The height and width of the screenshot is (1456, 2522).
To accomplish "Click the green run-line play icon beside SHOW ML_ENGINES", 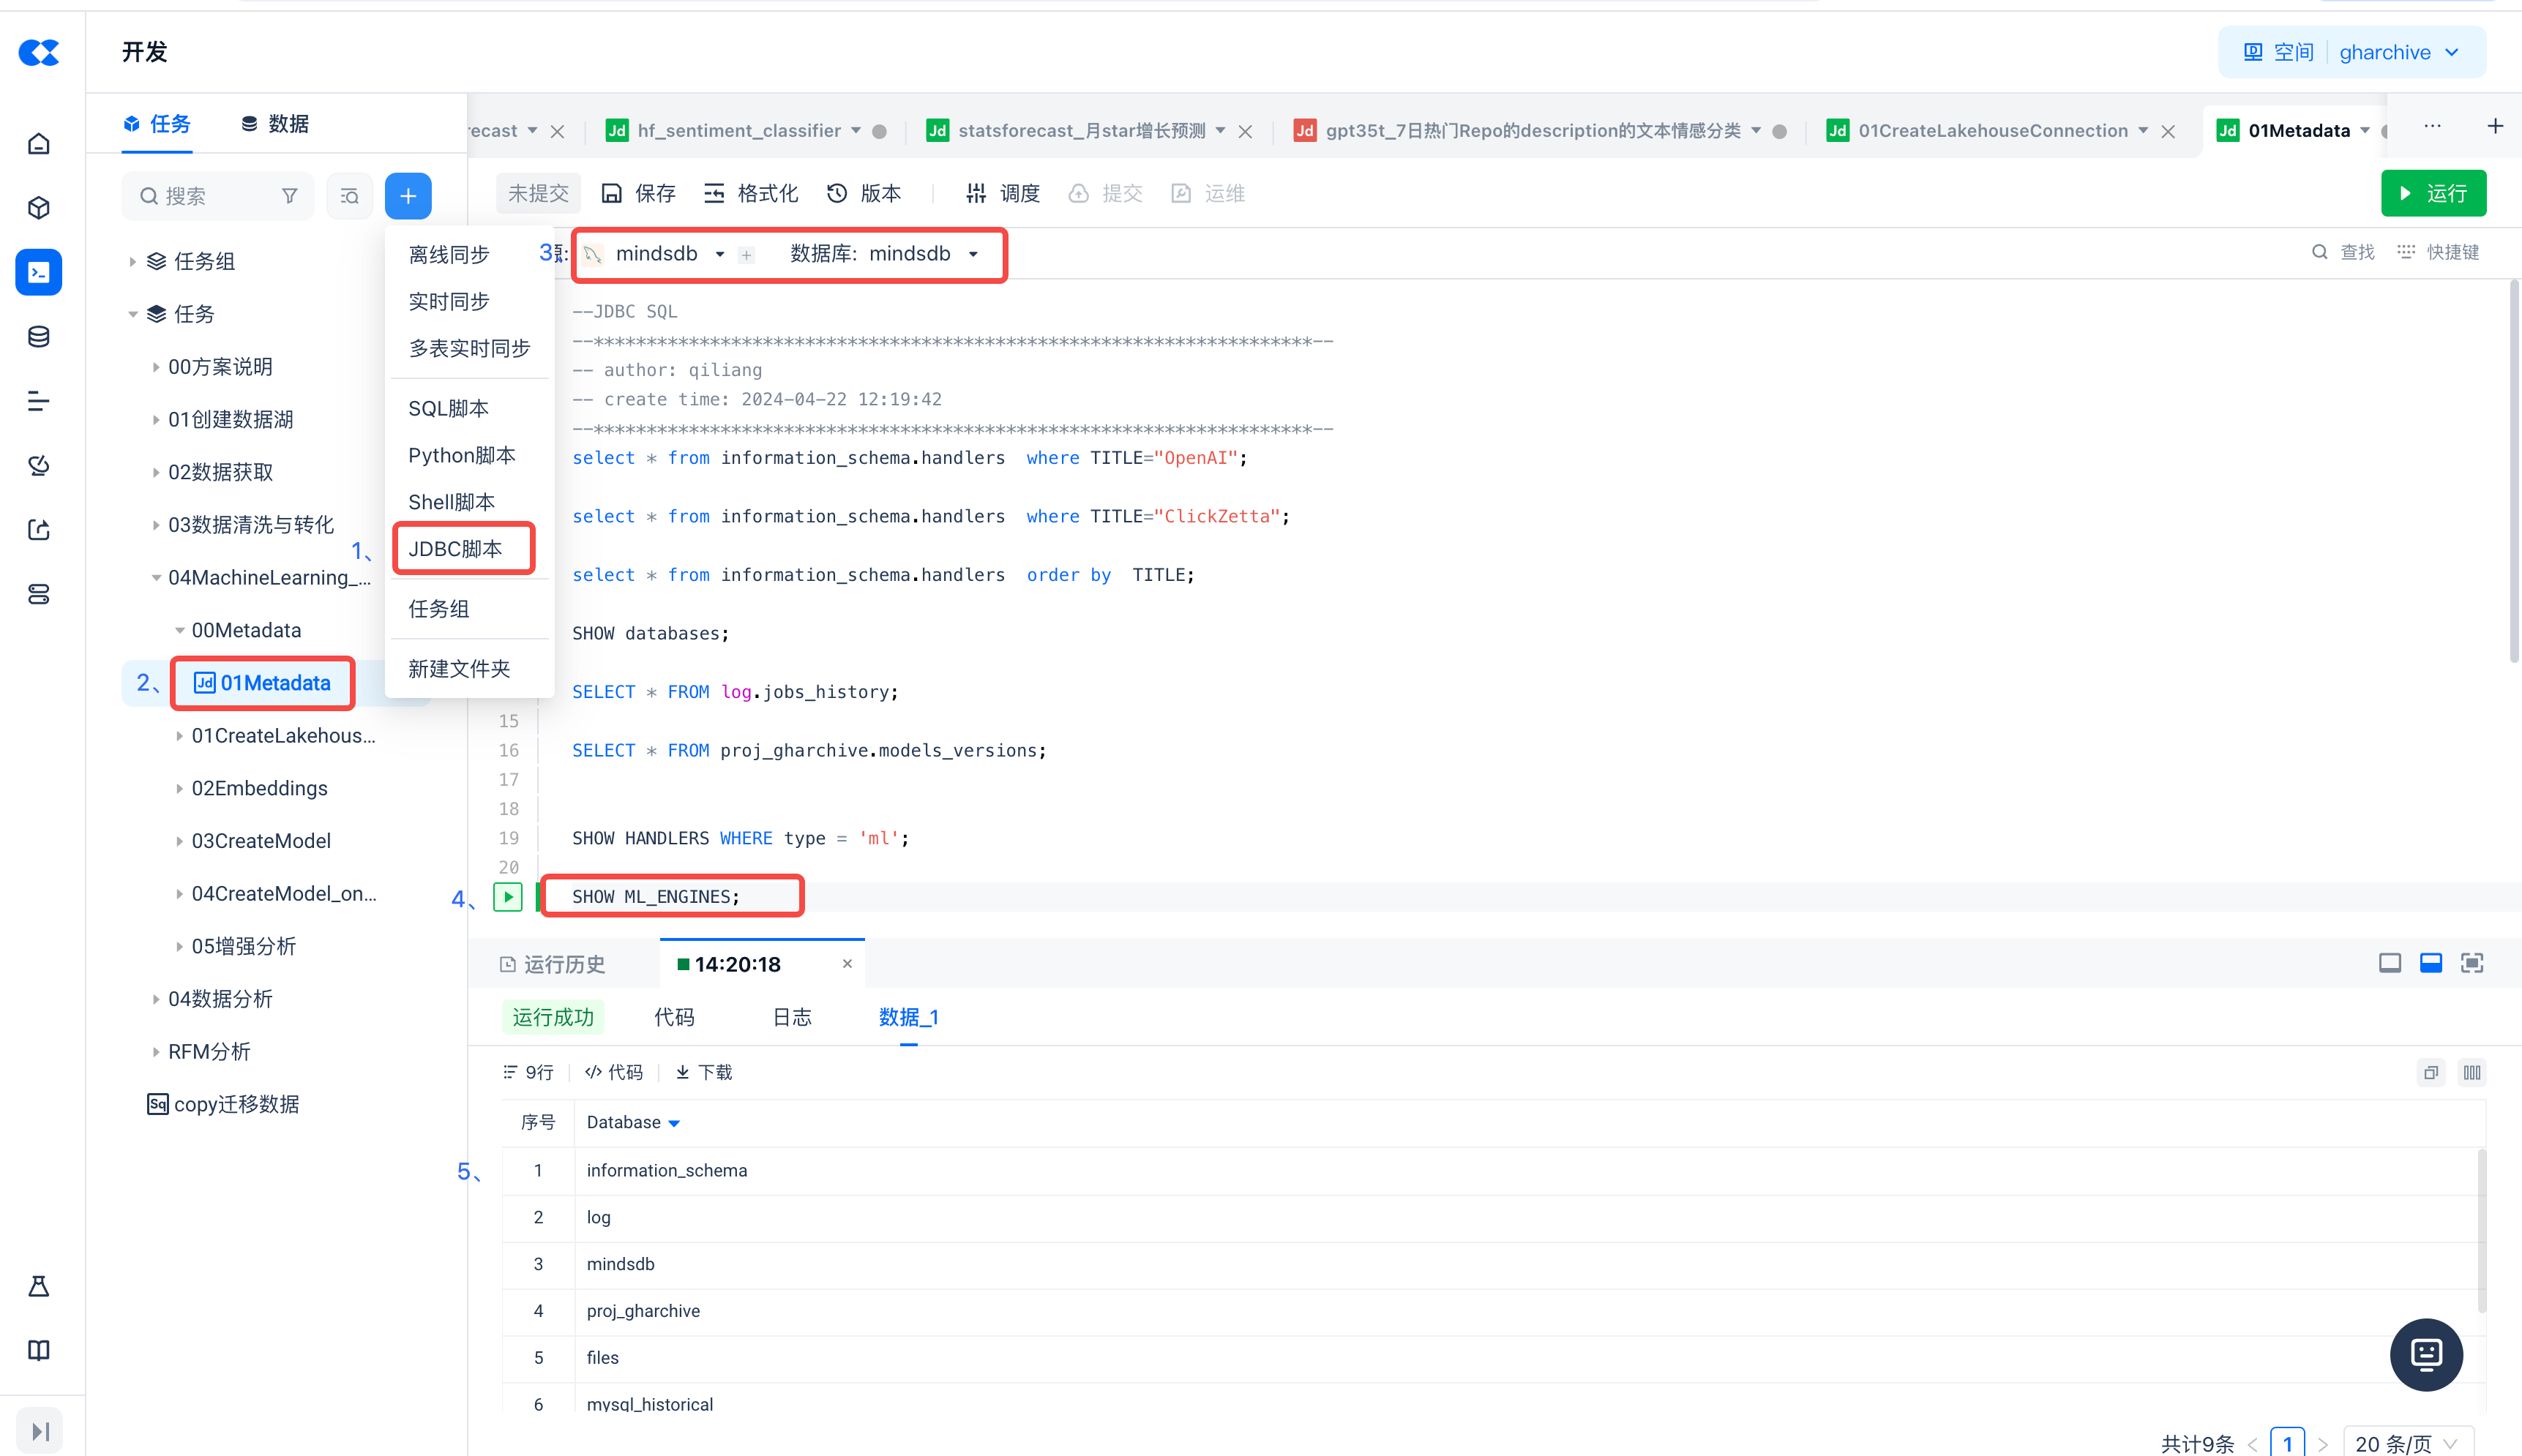I will pyautogui.click(x=508, y=897).
